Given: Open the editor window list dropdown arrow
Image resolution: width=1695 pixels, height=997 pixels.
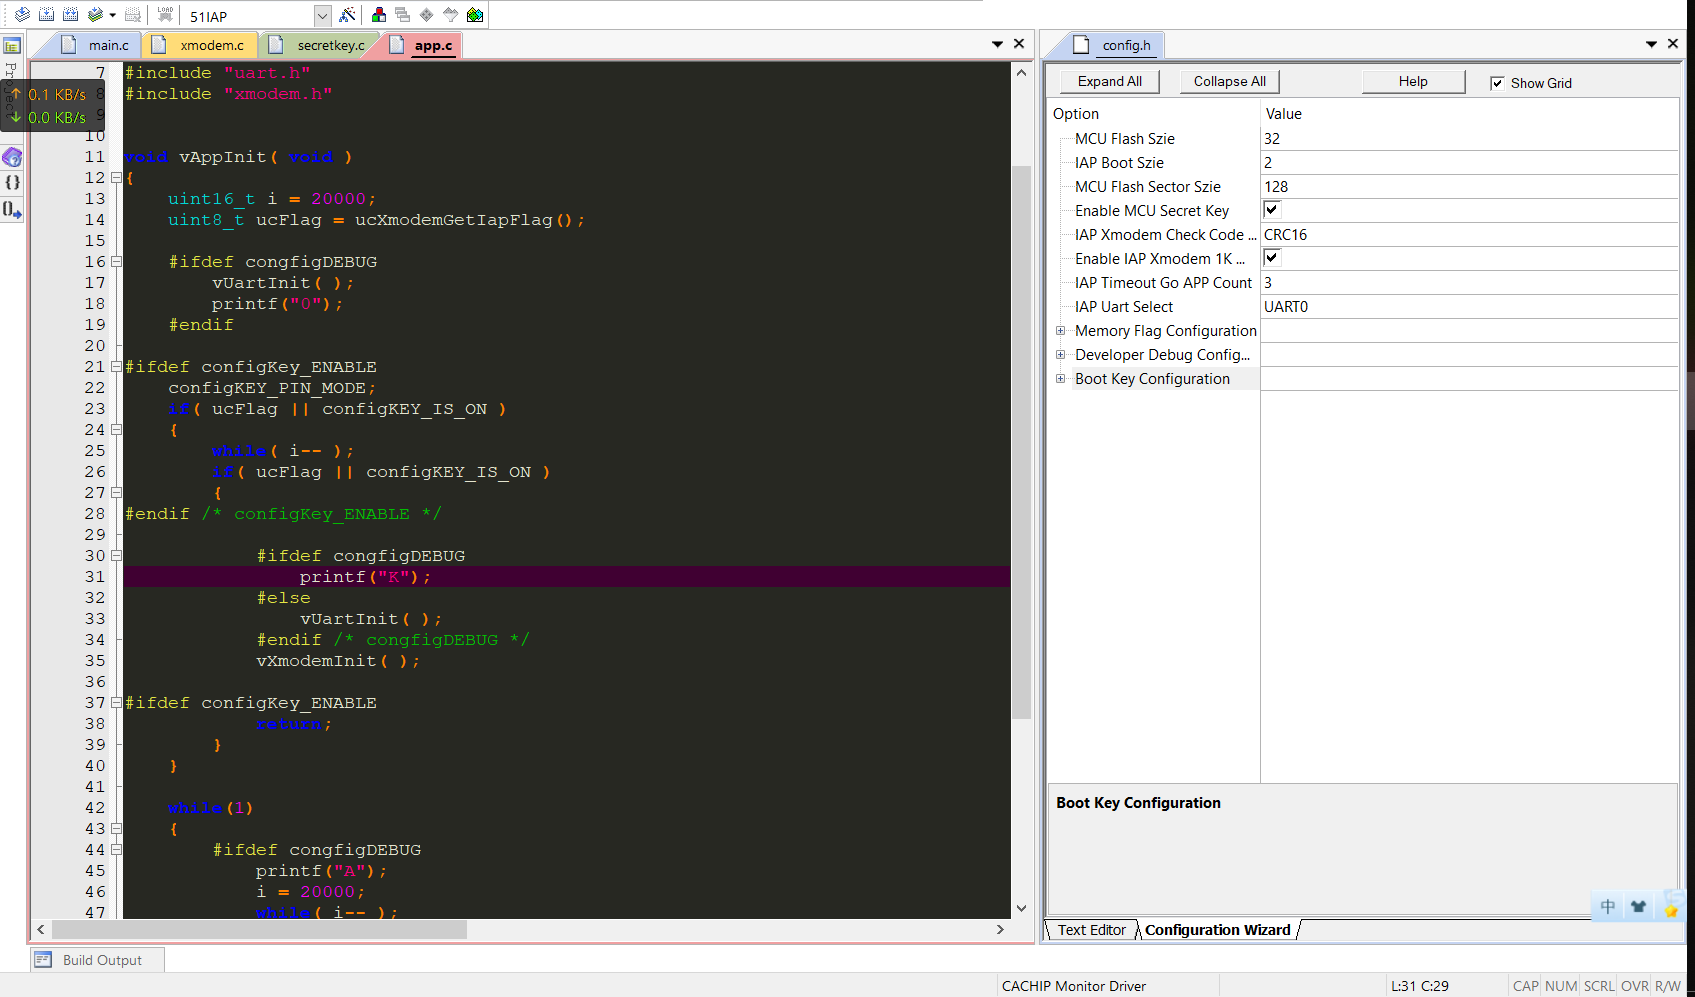Looking at the screenshot, I should 997,44.
